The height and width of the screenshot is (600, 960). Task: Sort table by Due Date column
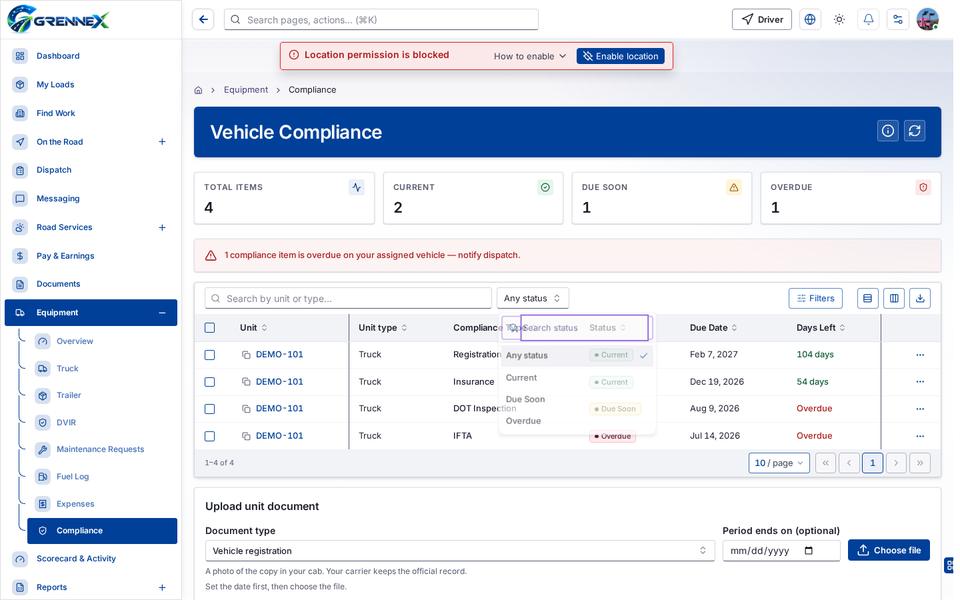(x=713, y=328)
